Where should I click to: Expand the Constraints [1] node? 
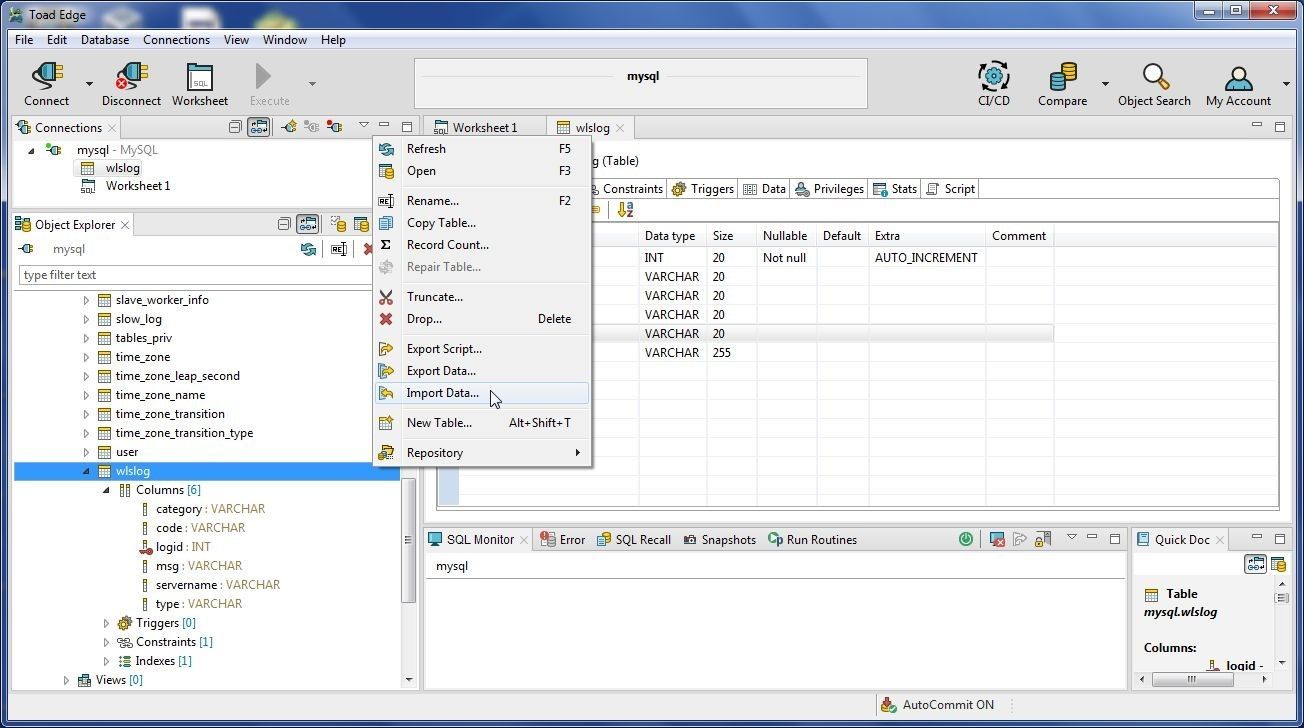(x=106, y=642)
